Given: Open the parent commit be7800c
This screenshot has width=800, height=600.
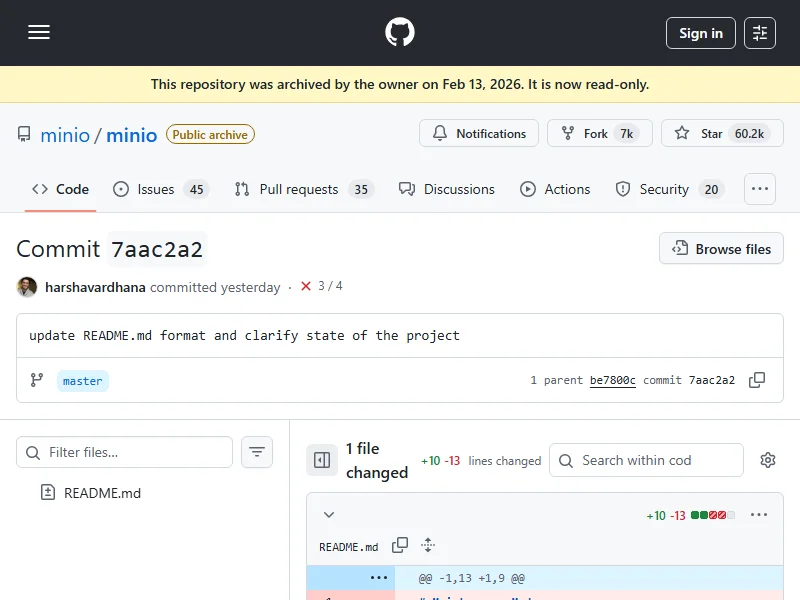Looking at the screenshot, I should coord(612,380).
